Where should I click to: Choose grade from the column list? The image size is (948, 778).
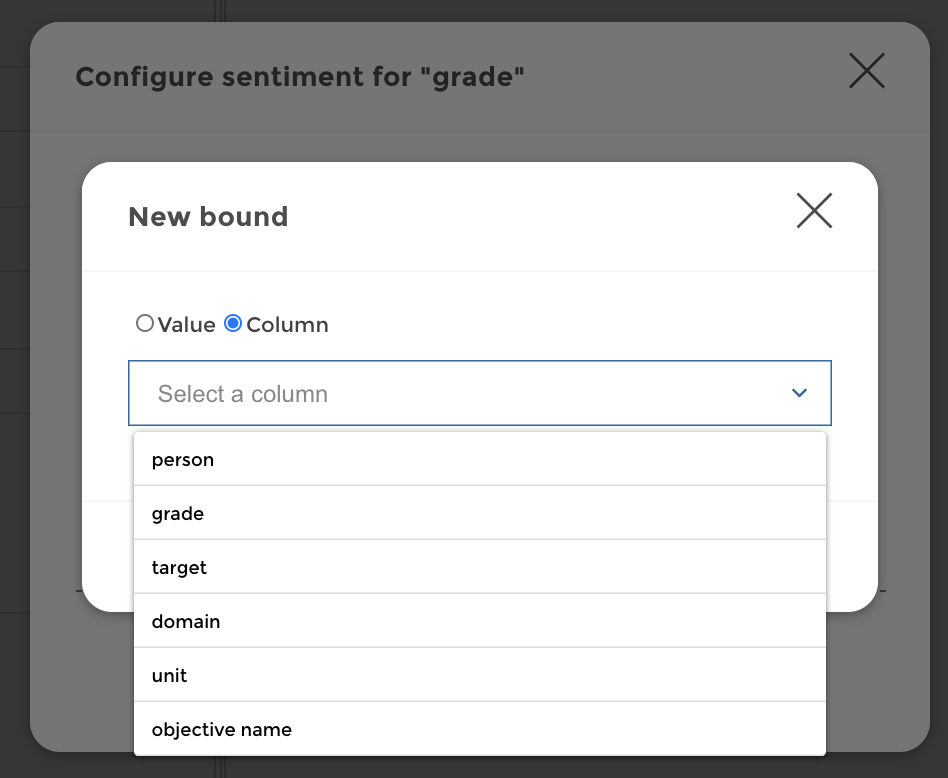coord(178,513)
